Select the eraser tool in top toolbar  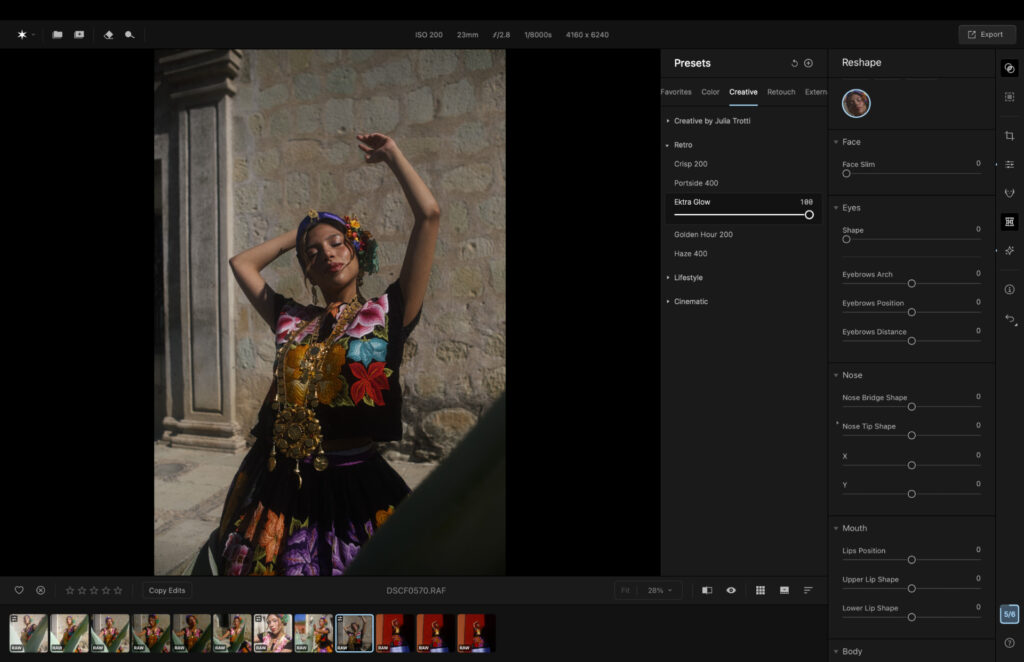coord(108,34)
